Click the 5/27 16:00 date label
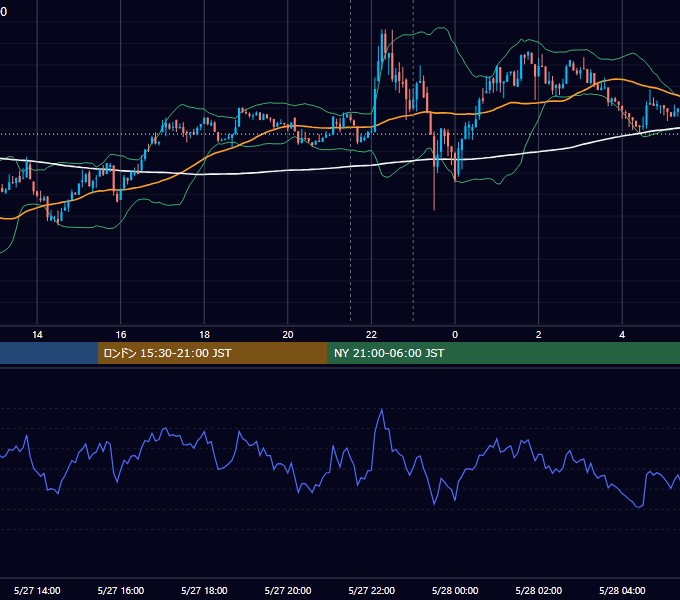The height and width of the screenshot is (600, 680). tap(121, 590)
